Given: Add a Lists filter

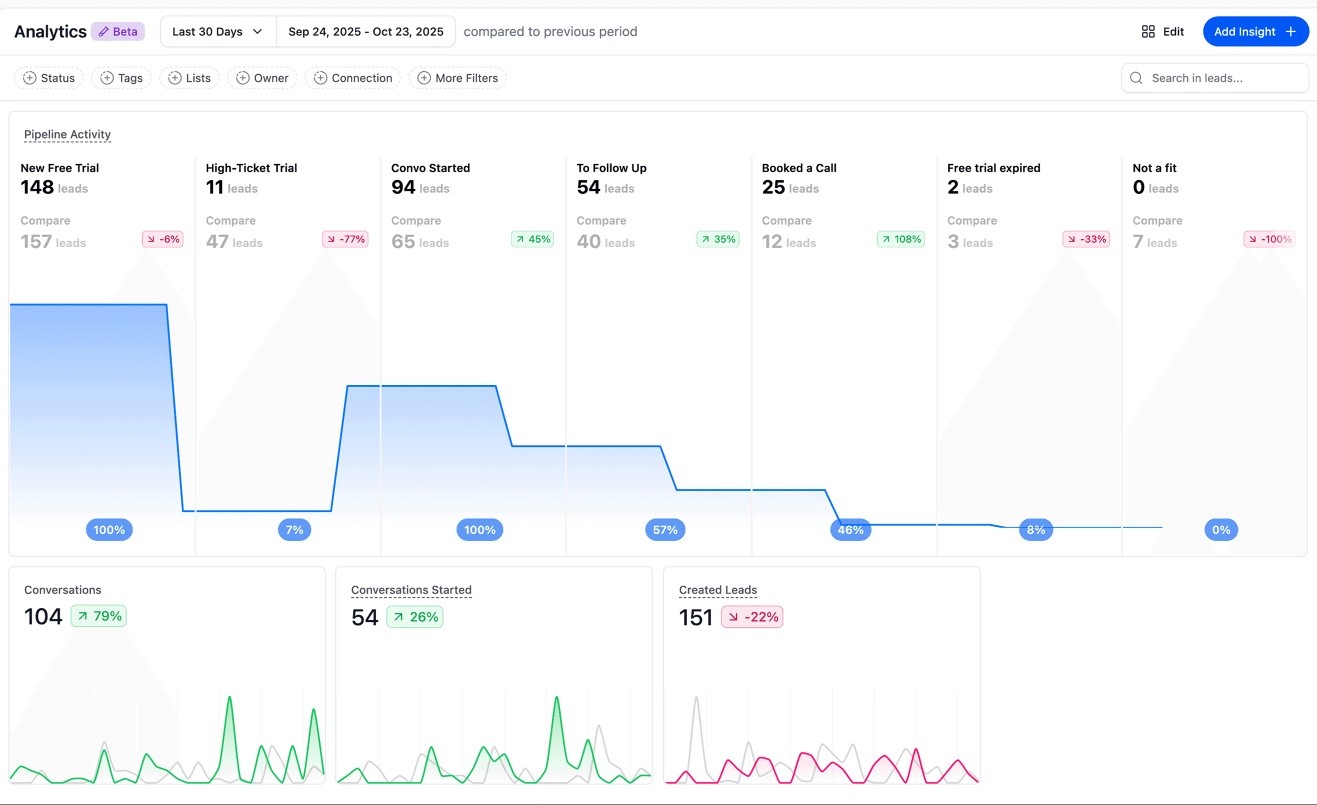Looking at the screenshot, I should [x=189, y=78].
